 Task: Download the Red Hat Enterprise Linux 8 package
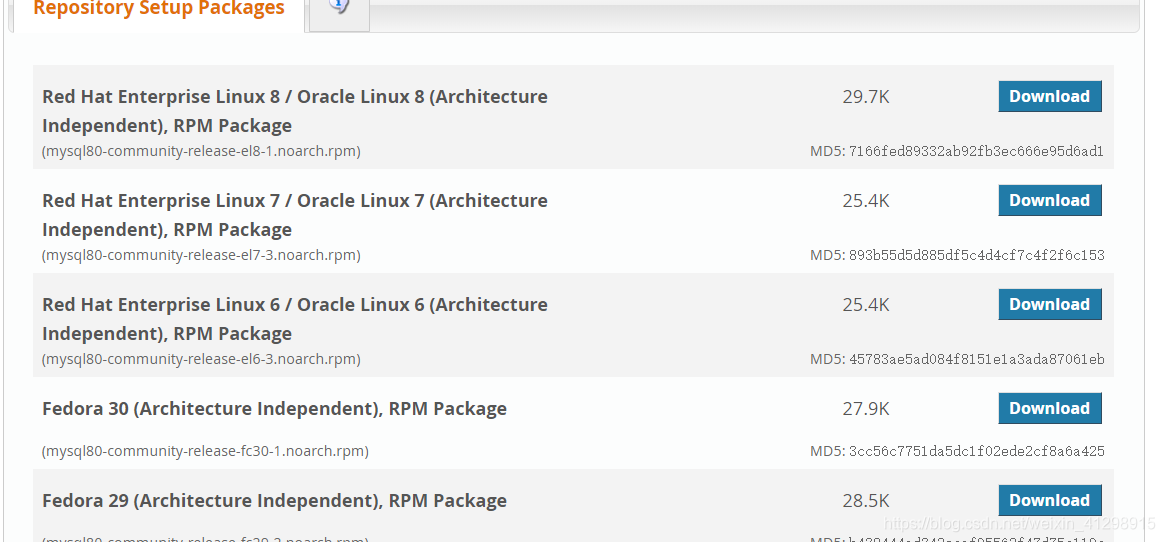(x=1049, y=97)
